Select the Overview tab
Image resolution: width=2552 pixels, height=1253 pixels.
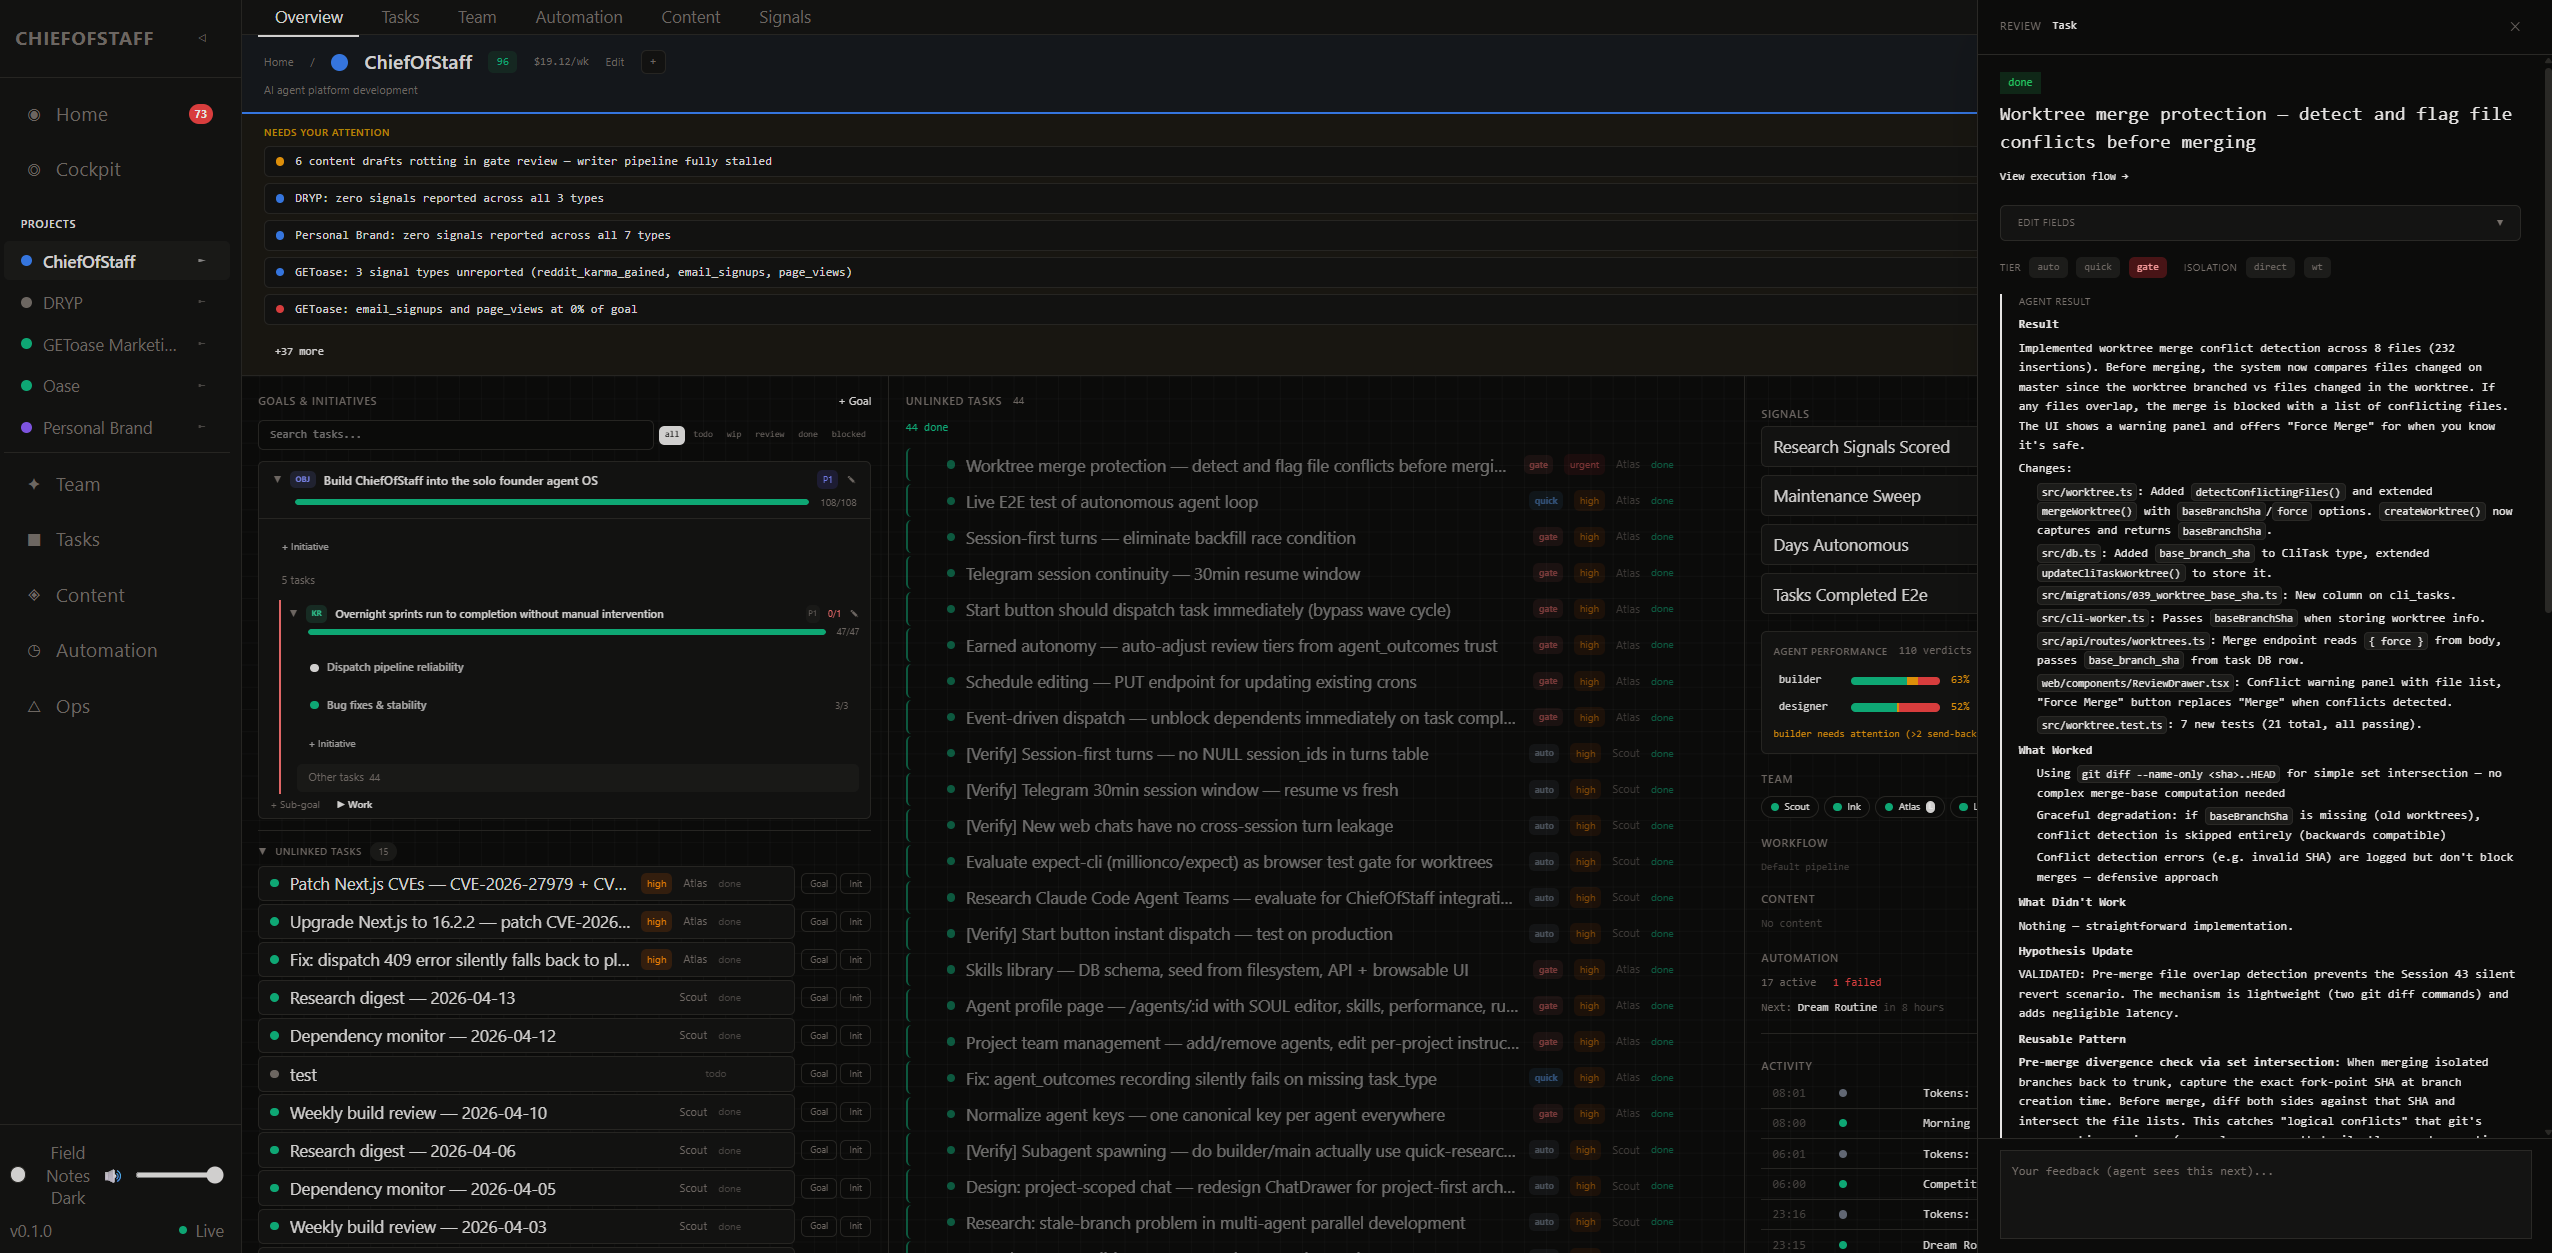click(x=308, y=17)
